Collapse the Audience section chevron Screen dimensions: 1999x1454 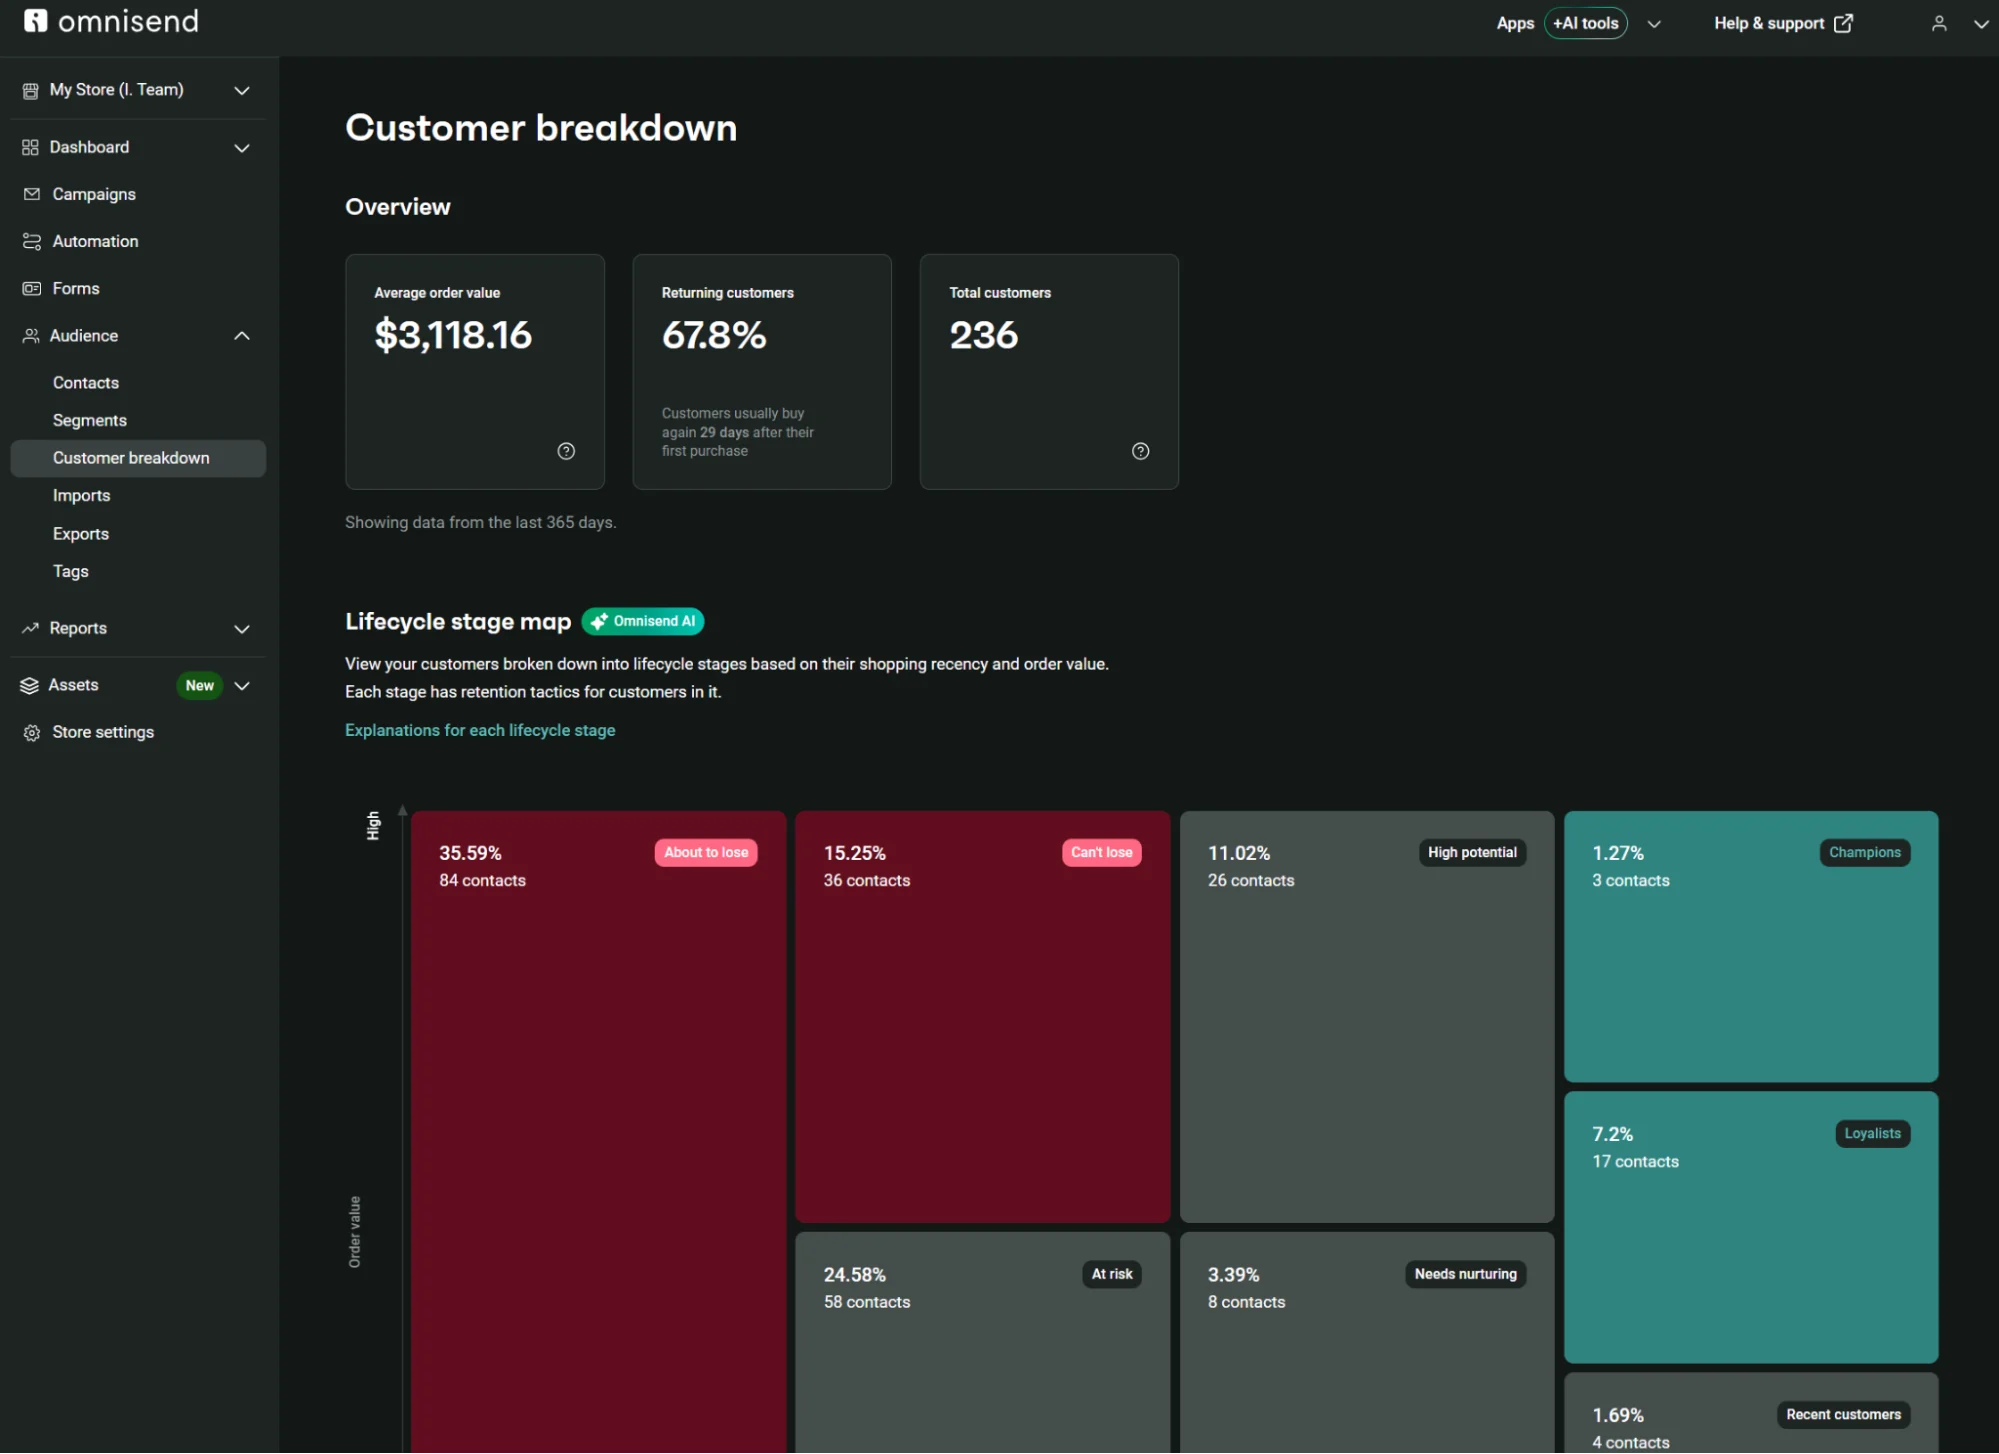coord(242,336)
